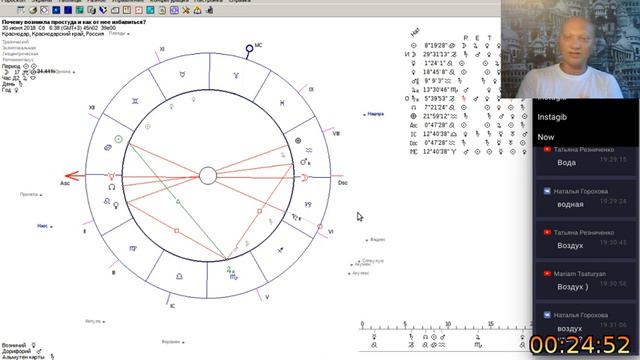Select the green Sun glyph in Cancer sector
Viewport: 640px width, 360px height.
[x=118, y=139]
